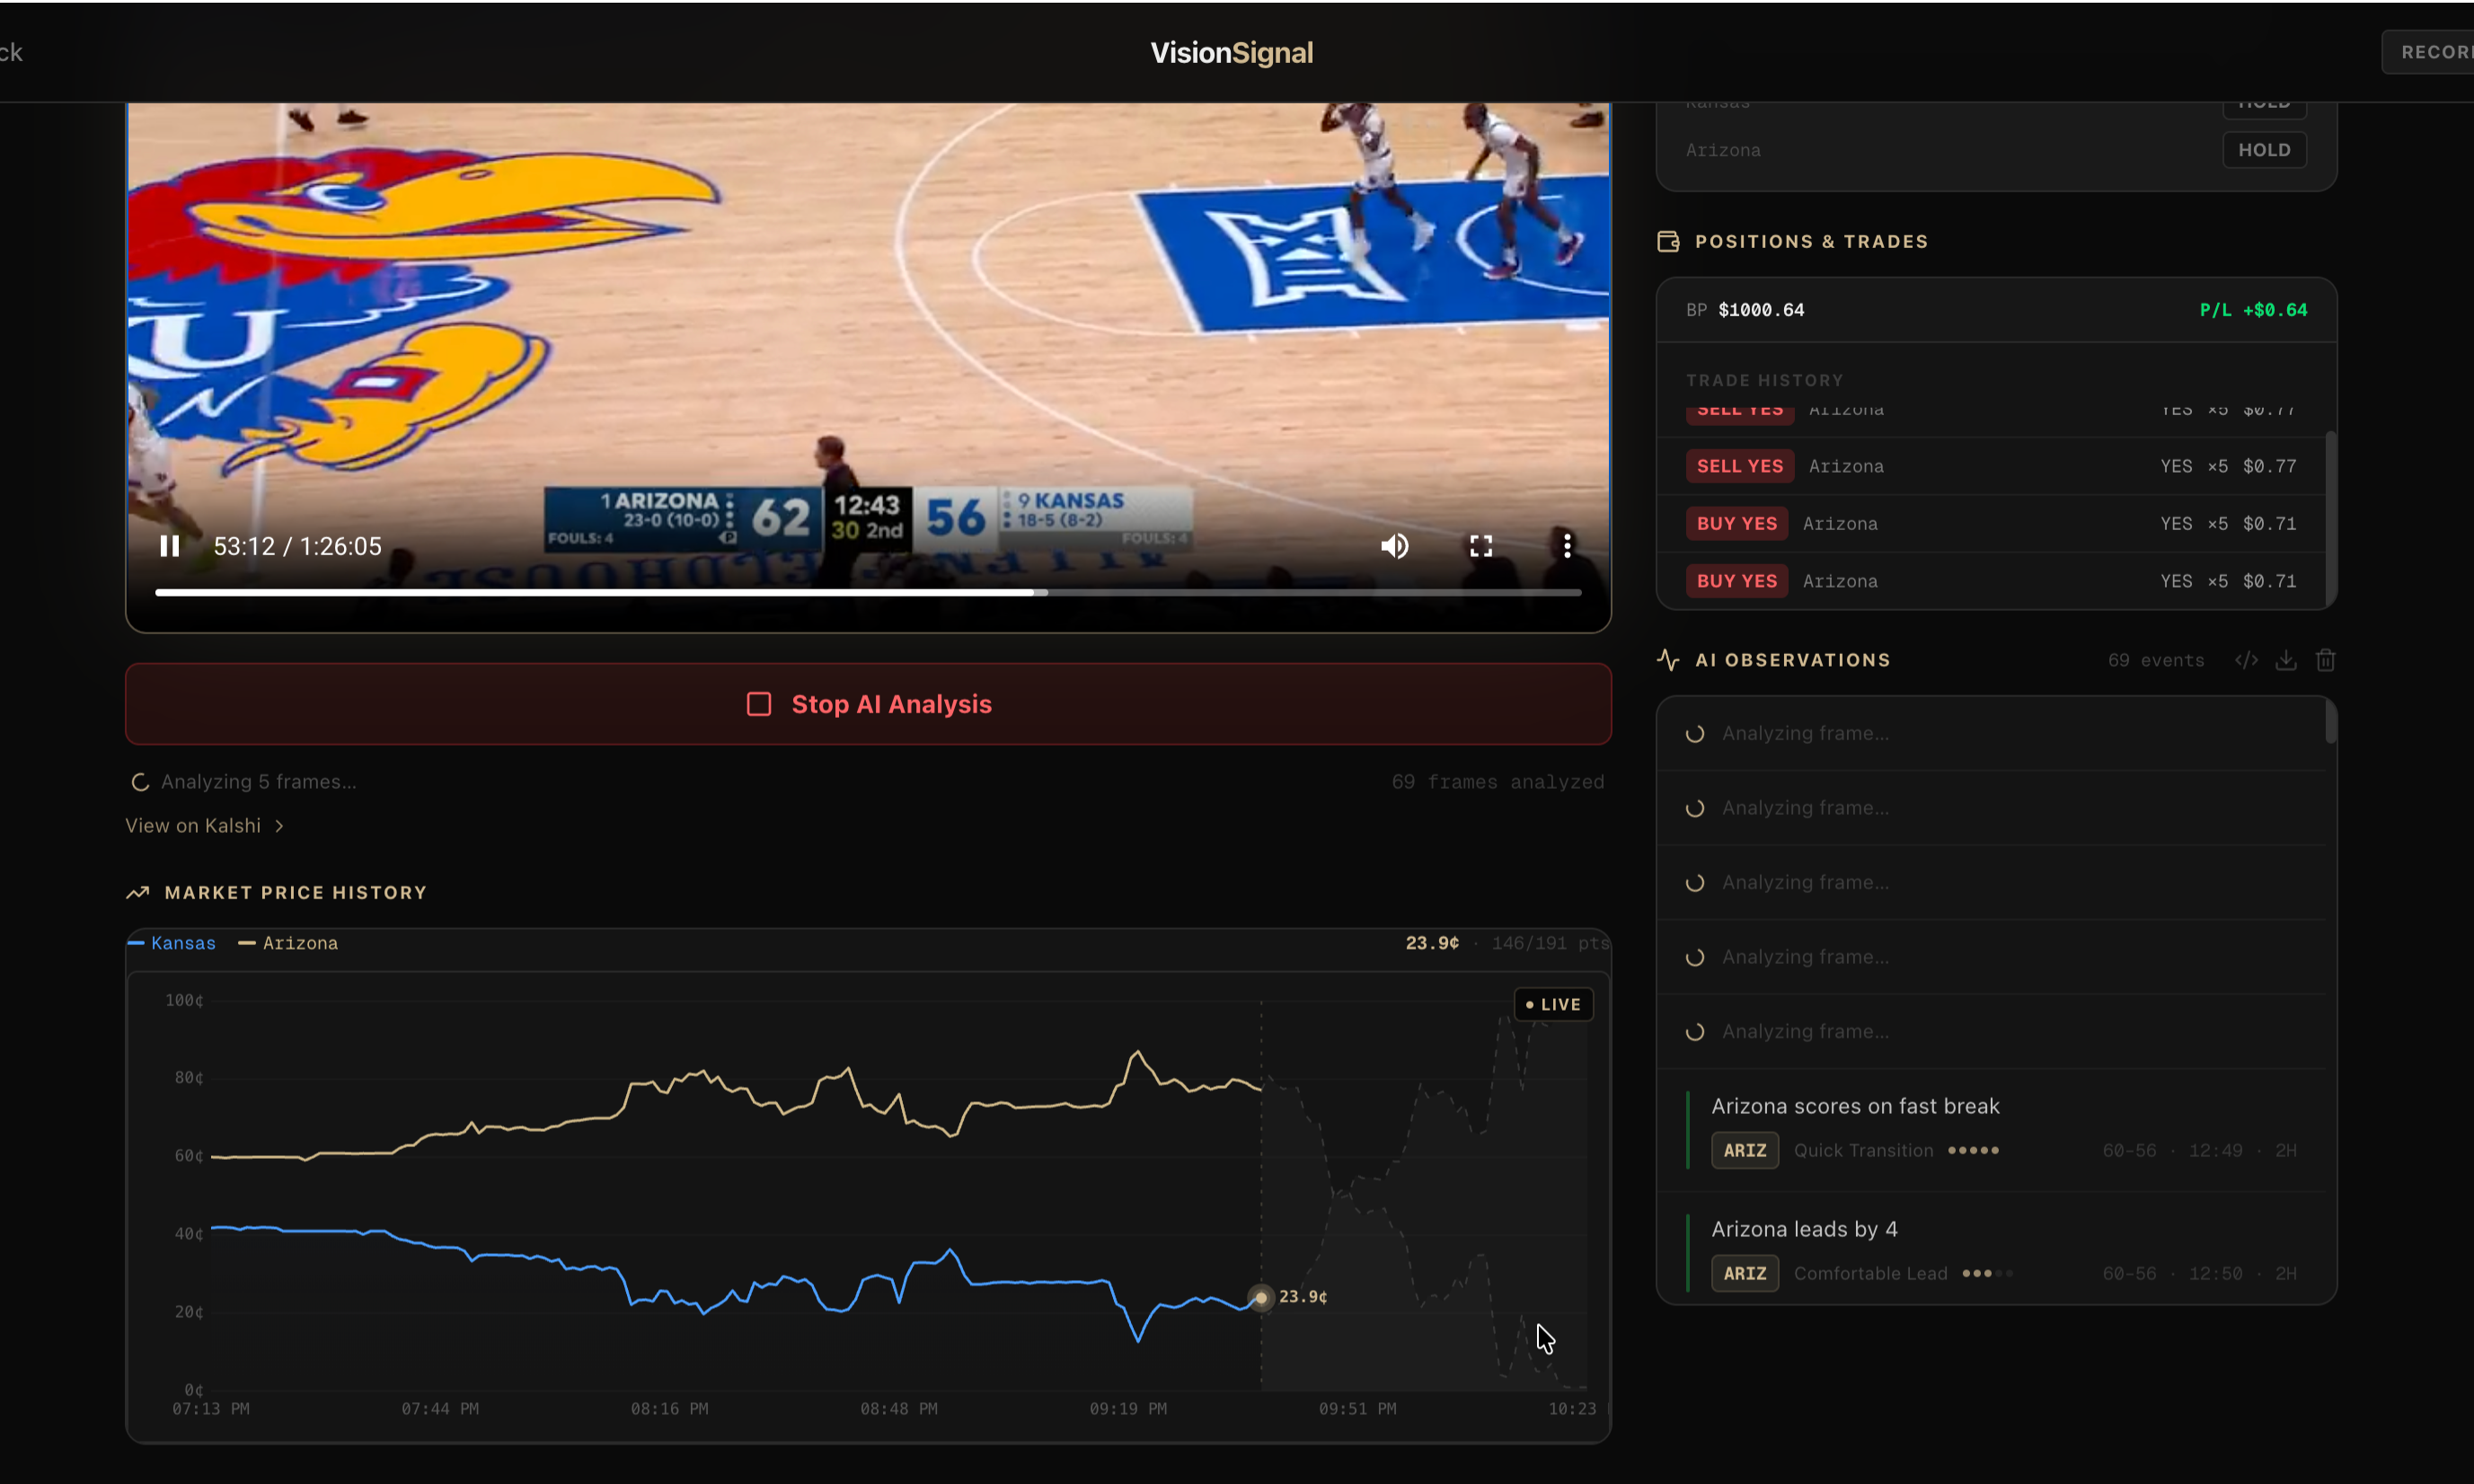Select the SELL YES Arizona $0.77 trade
Viewport: 2474px width, 1484px height.
click(1990, 466)
